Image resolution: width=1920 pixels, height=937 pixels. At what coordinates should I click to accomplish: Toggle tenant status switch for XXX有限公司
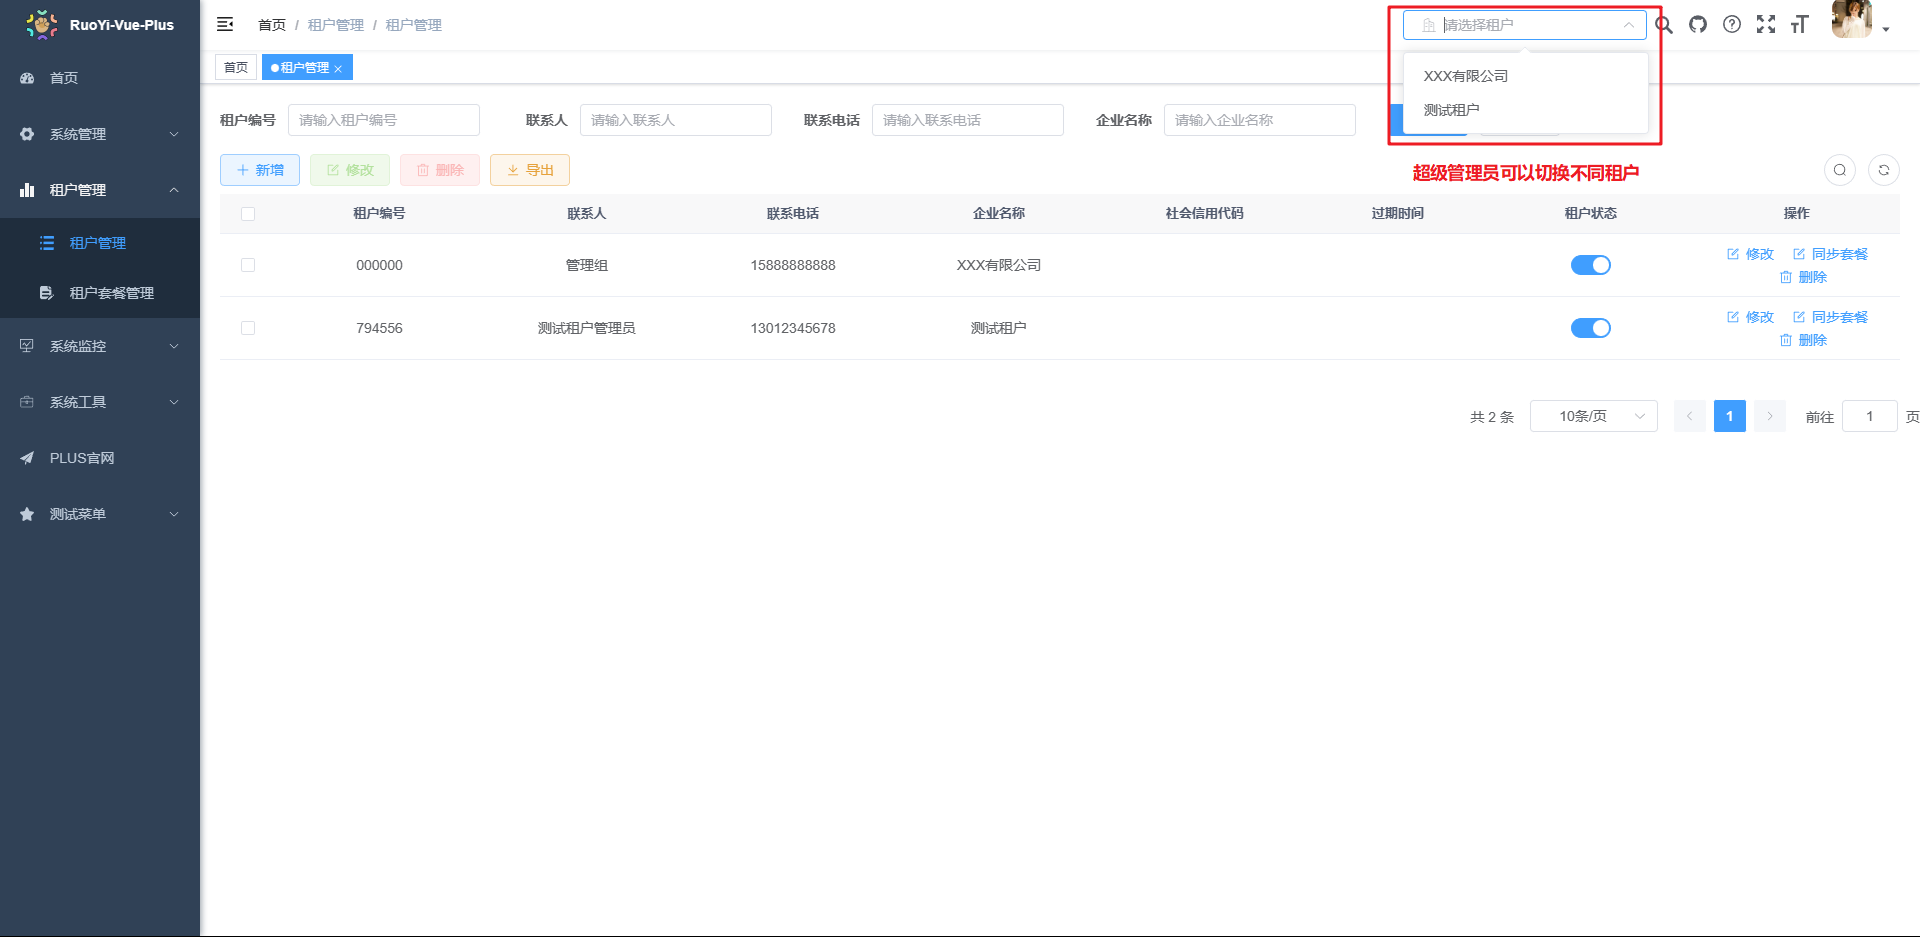coord(1590,265)
